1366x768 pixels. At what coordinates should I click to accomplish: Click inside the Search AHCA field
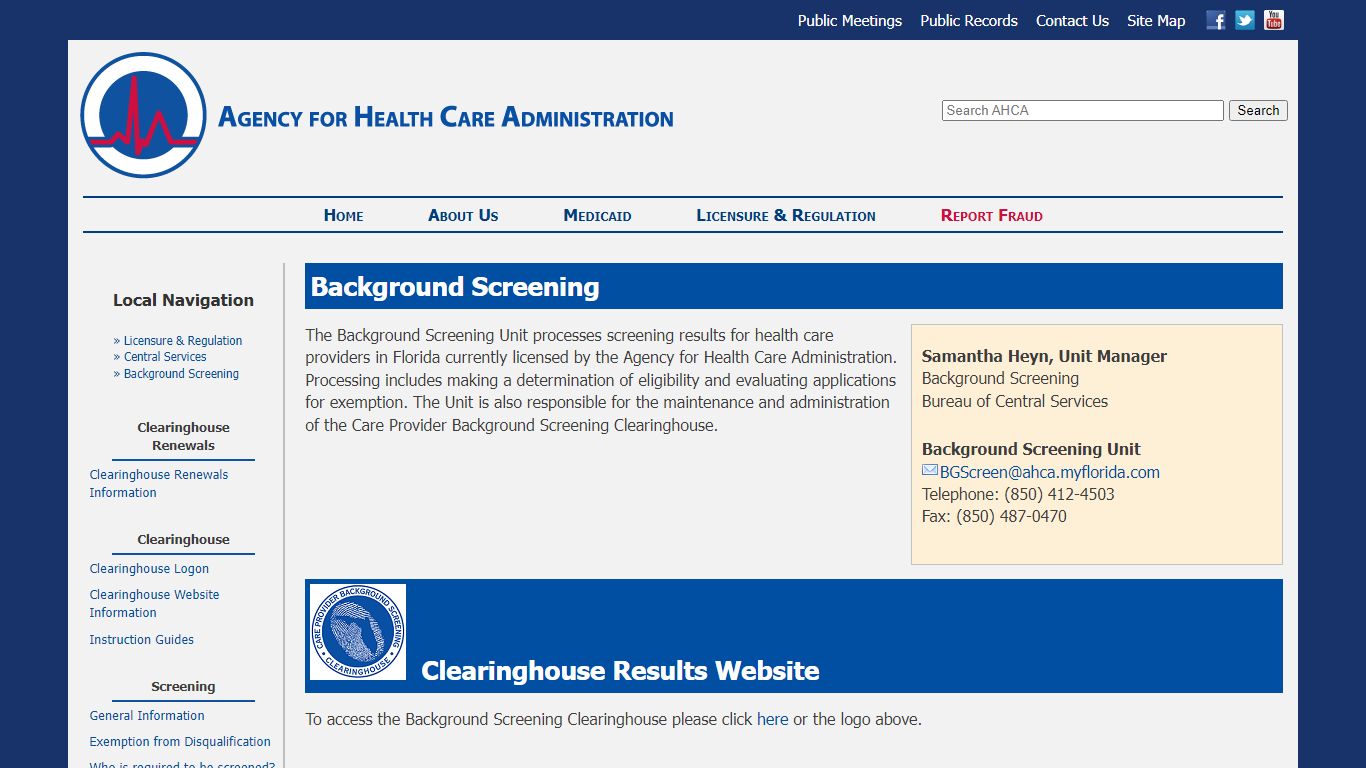tap(1082, 110)
